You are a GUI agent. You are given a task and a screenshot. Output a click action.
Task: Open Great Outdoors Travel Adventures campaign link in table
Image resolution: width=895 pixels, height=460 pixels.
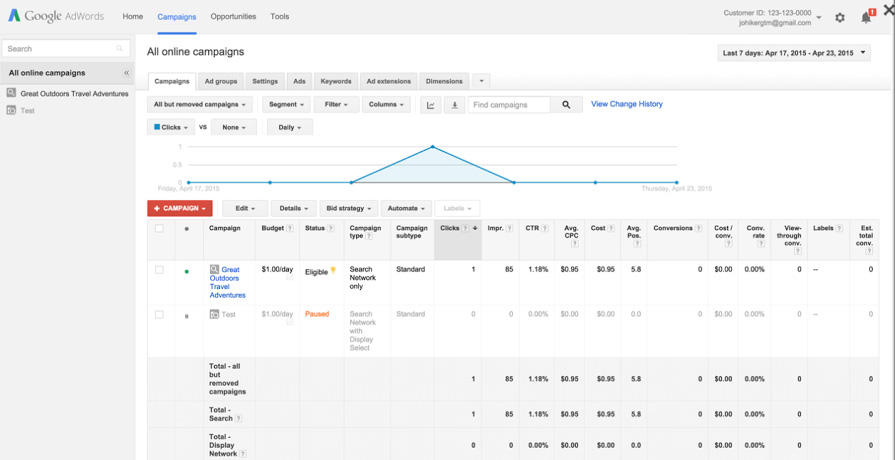(x=228, y=283)
